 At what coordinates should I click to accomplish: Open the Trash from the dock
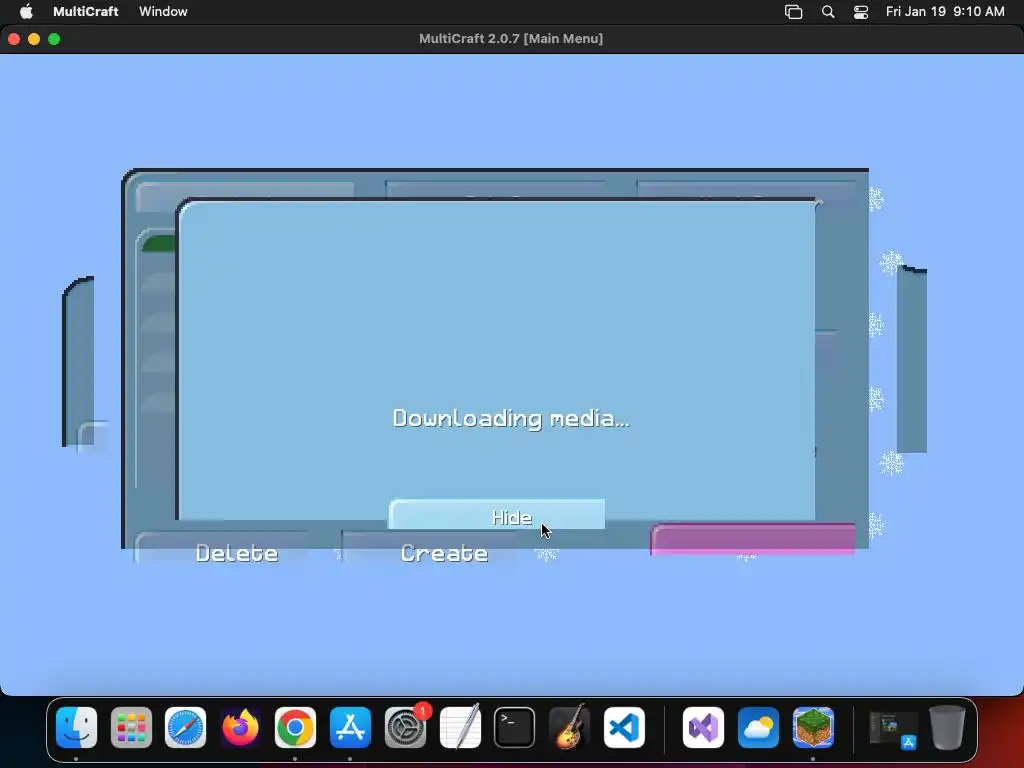pyautogui.click(x=947, y=727)
